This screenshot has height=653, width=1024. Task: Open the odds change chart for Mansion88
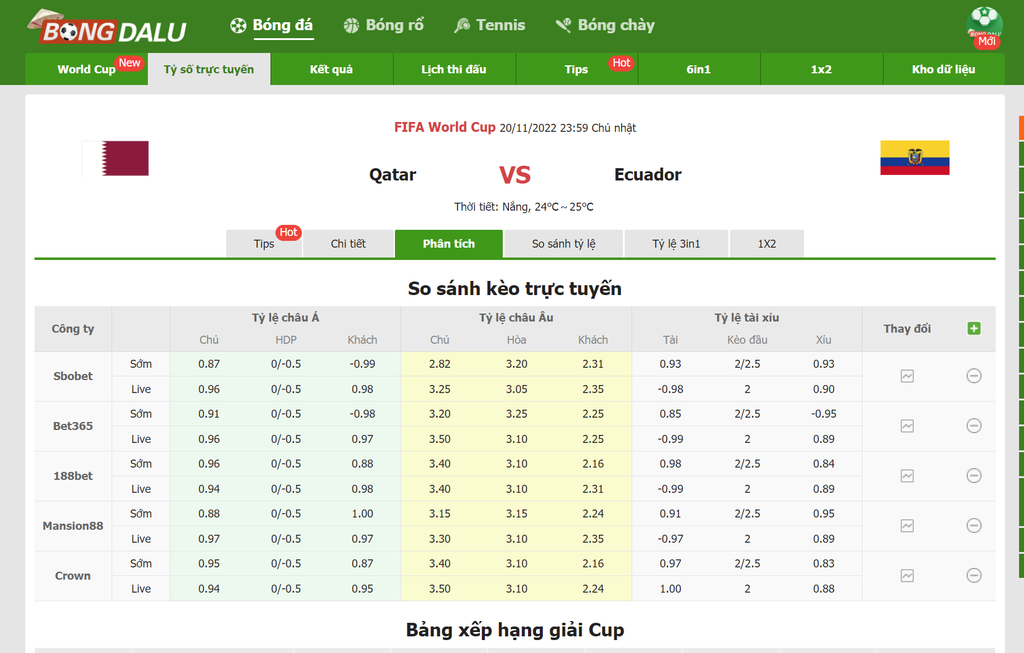[907, 526]
